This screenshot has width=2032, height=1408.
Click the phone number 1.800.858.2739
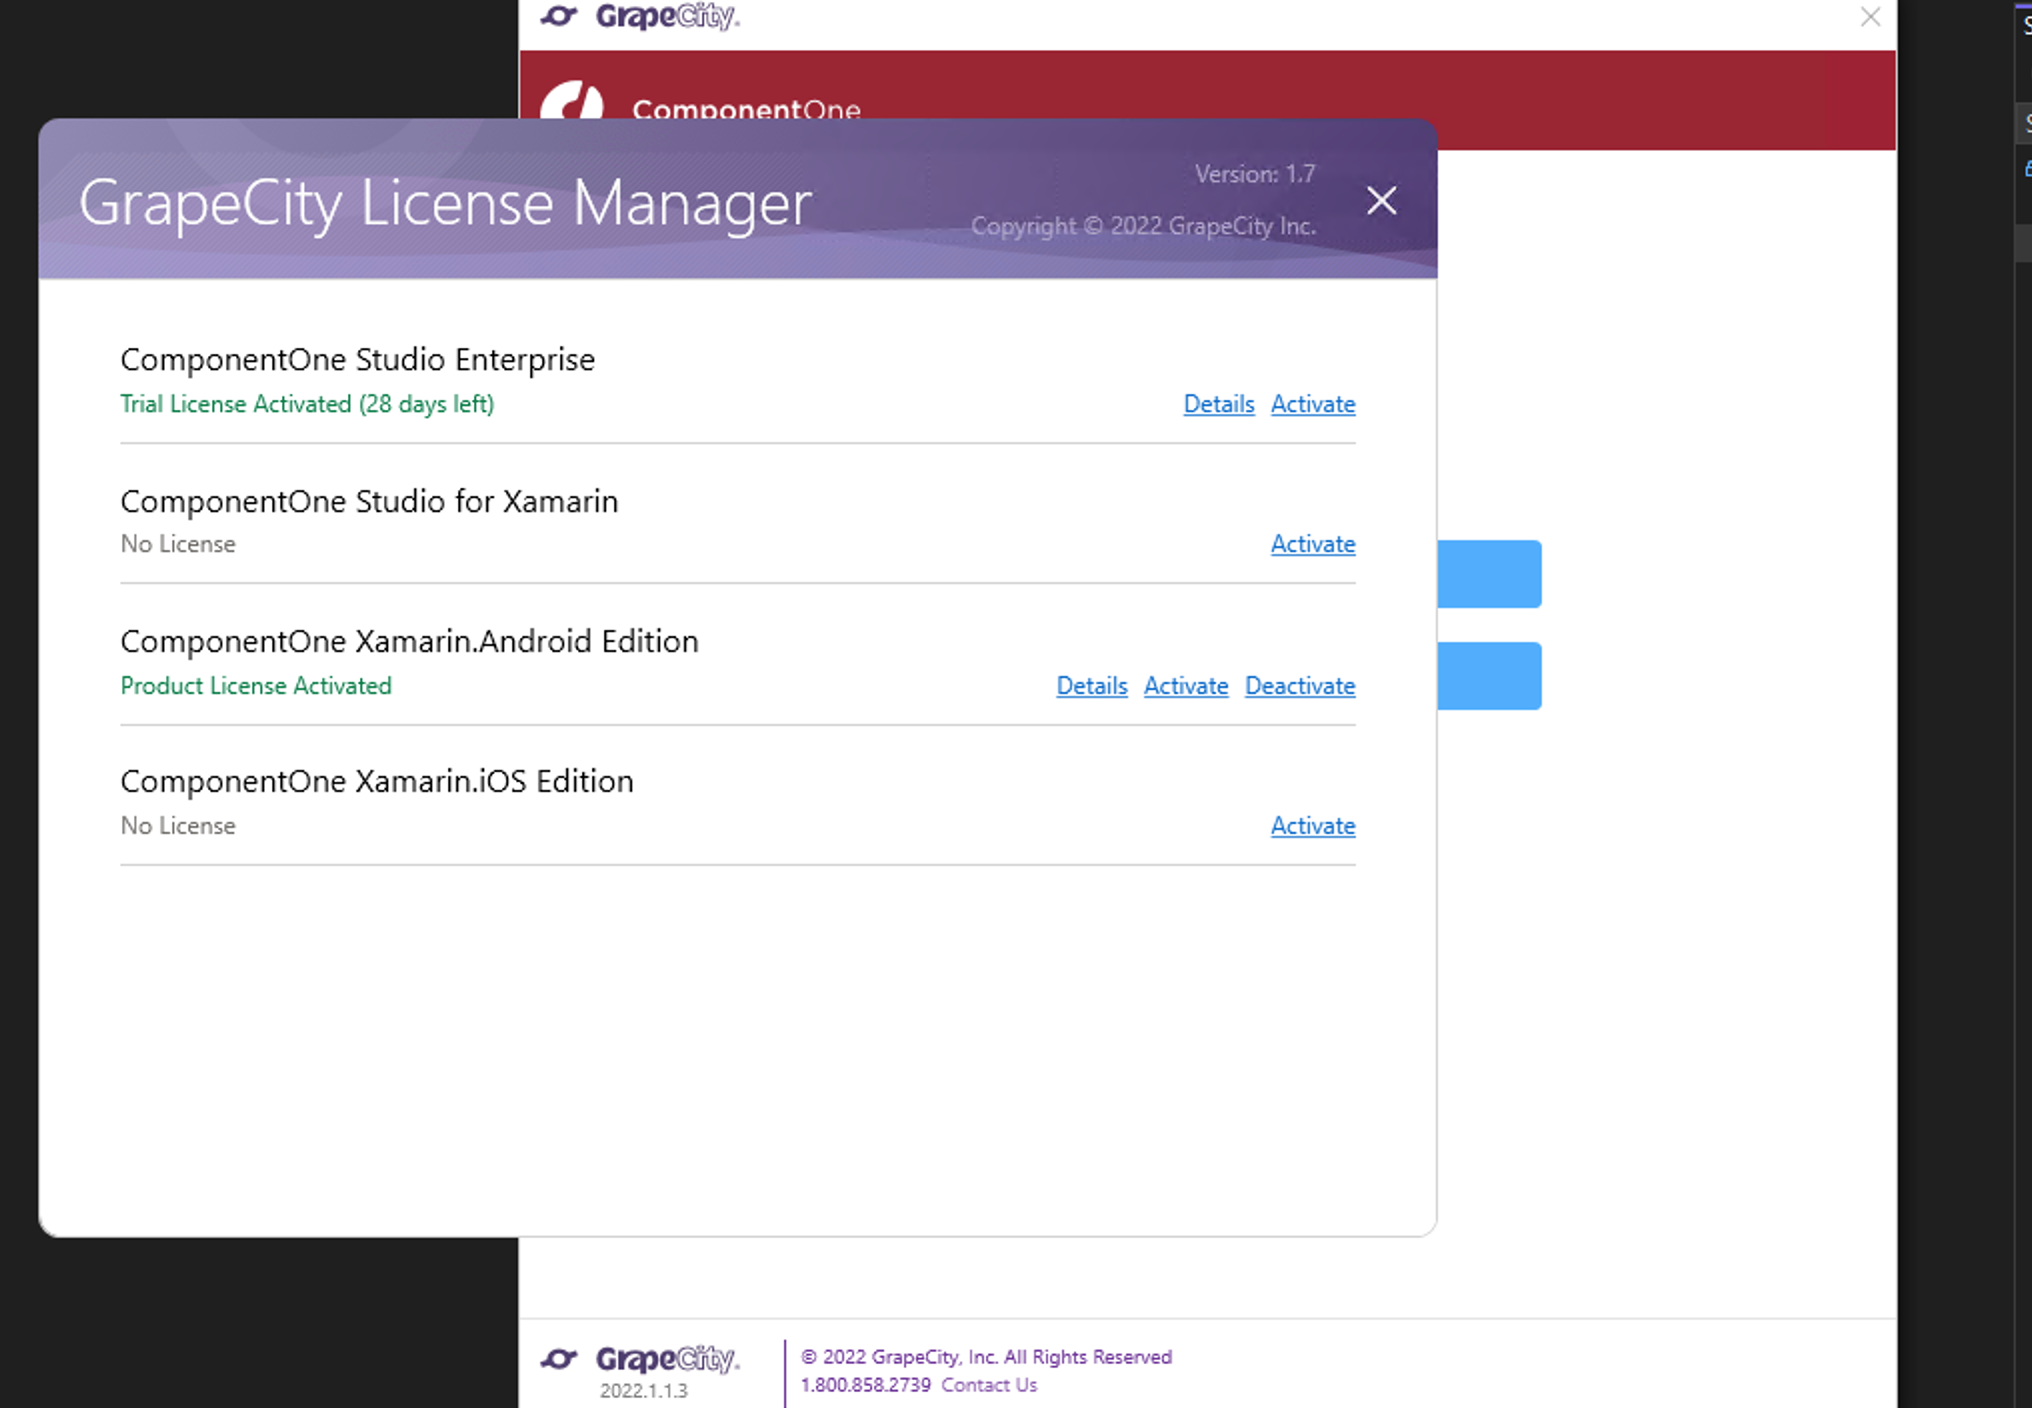pyautogui.click(x=866, y=1385)
